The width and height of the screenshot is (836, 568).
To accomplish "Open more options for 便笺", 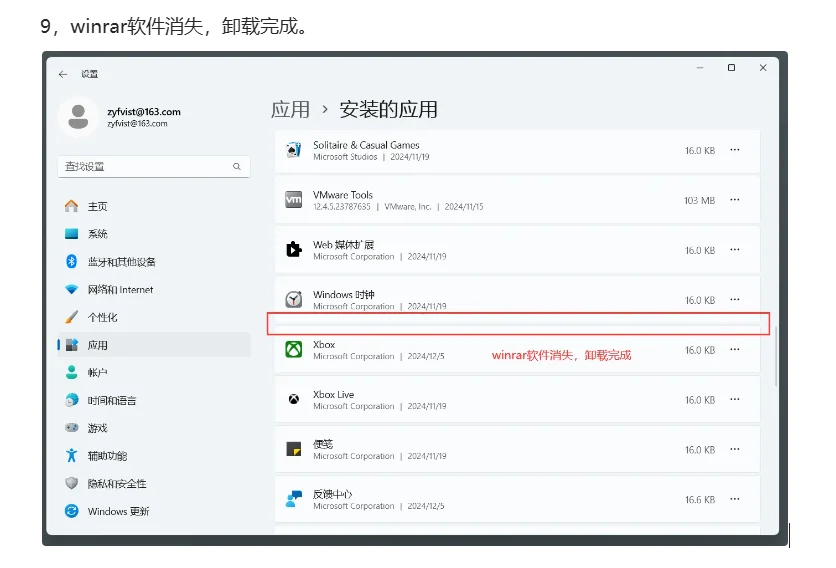I will click(x=735, y=450).
